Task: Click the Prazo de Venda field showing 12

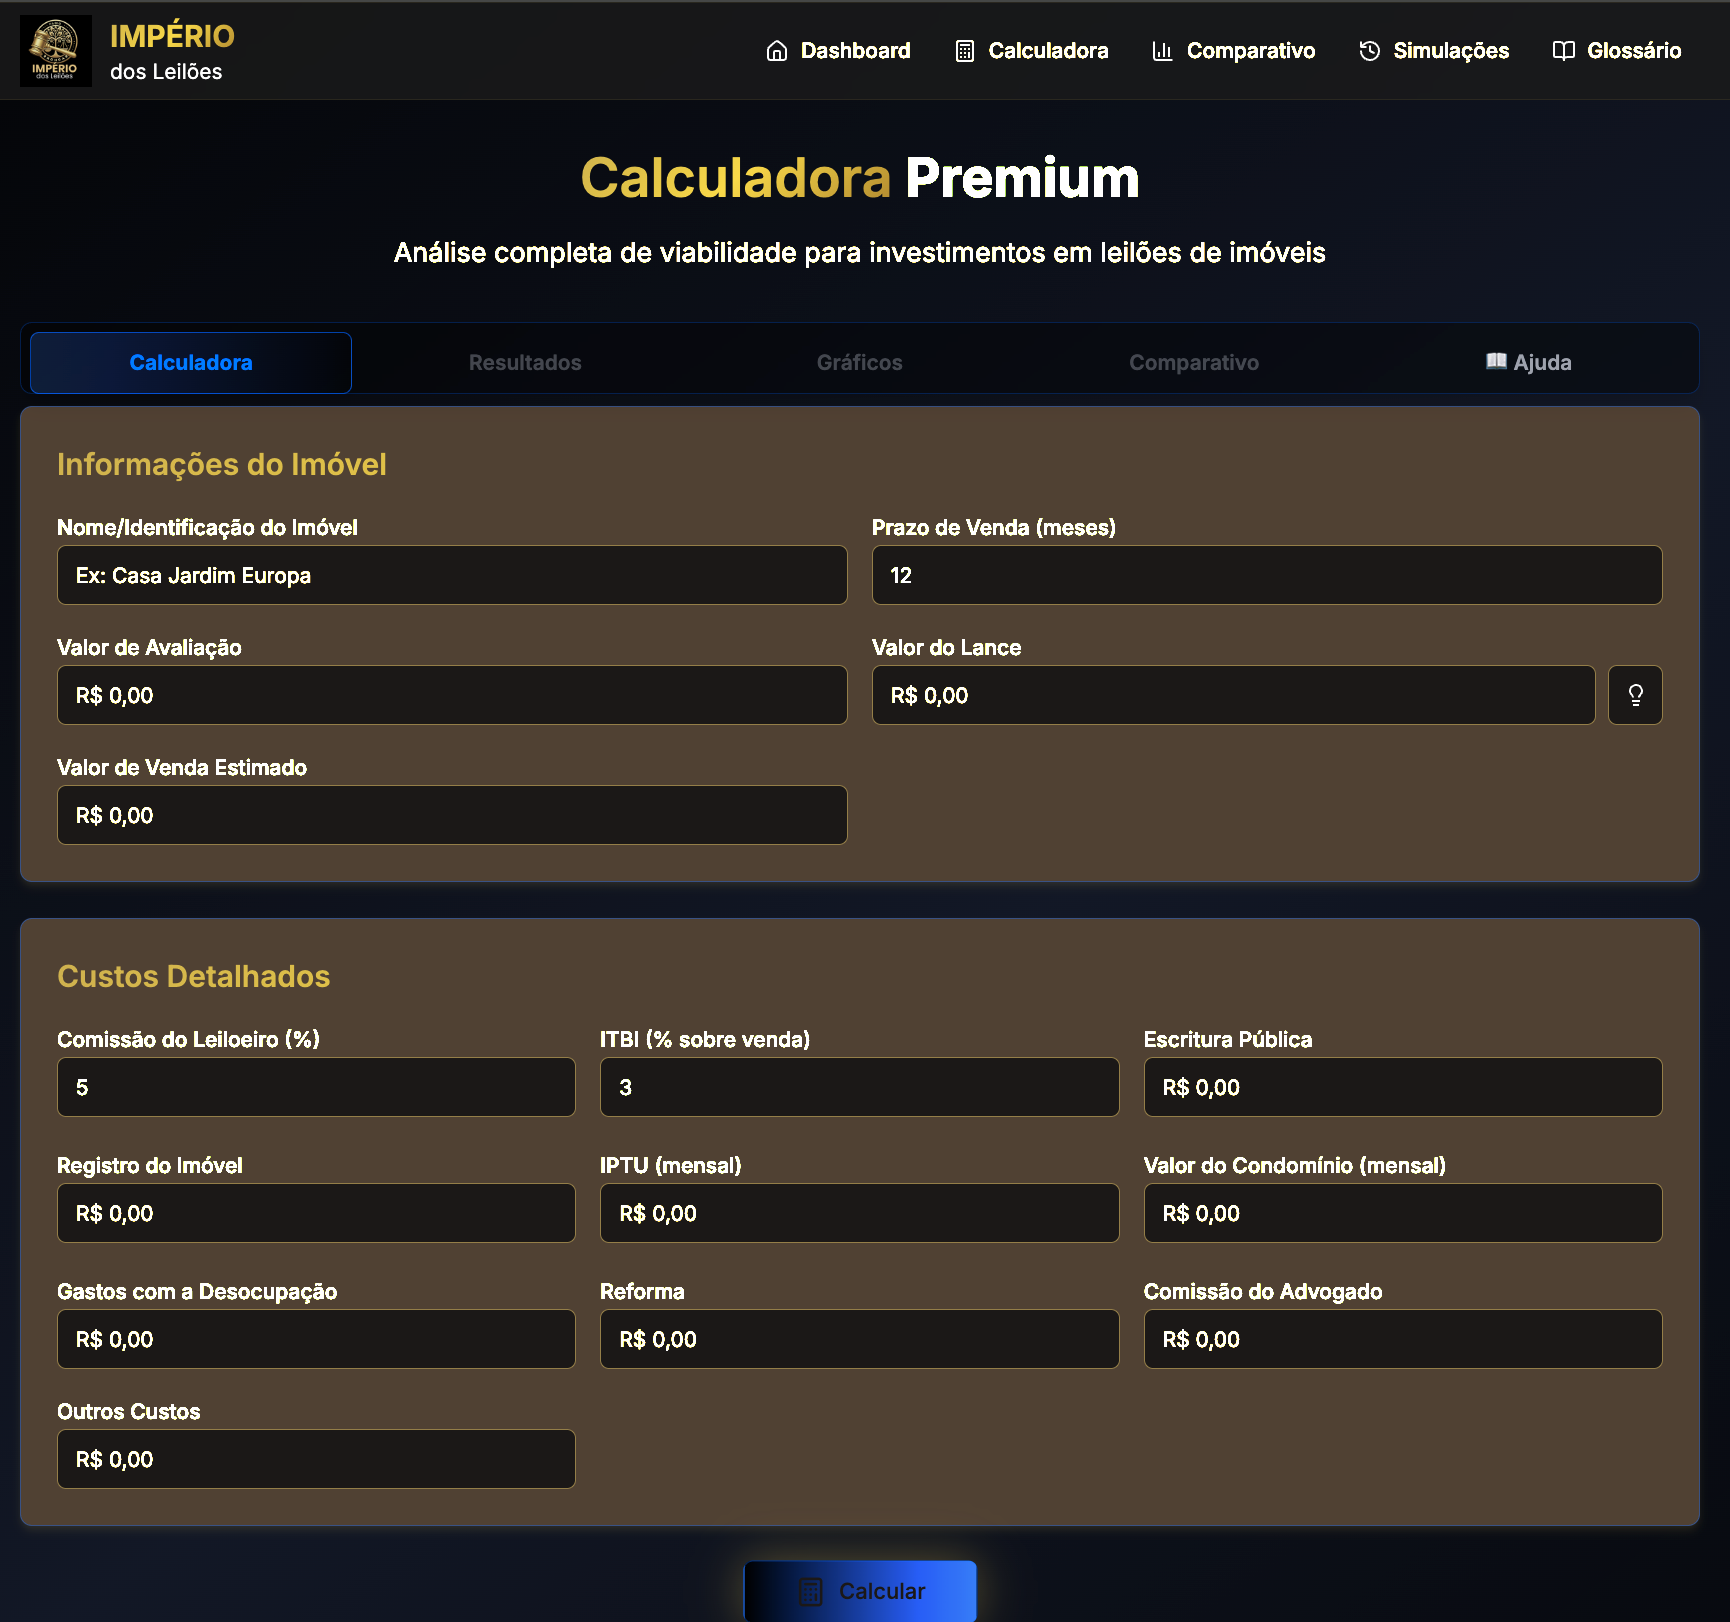Action: tap(1267, 575)
